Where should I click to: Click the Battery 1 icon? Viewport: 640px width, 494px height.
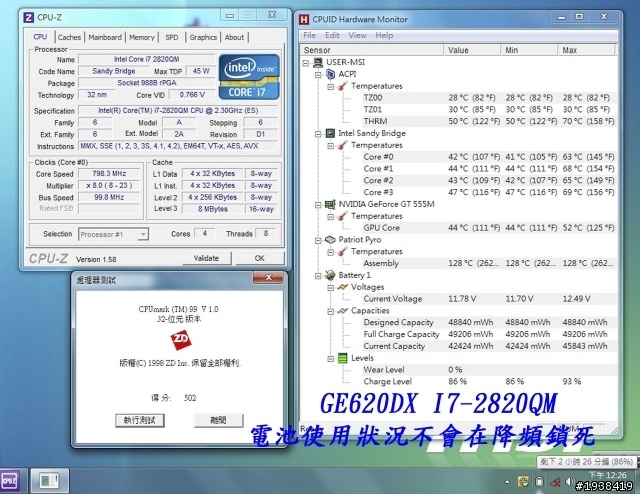tap(330, 275)
